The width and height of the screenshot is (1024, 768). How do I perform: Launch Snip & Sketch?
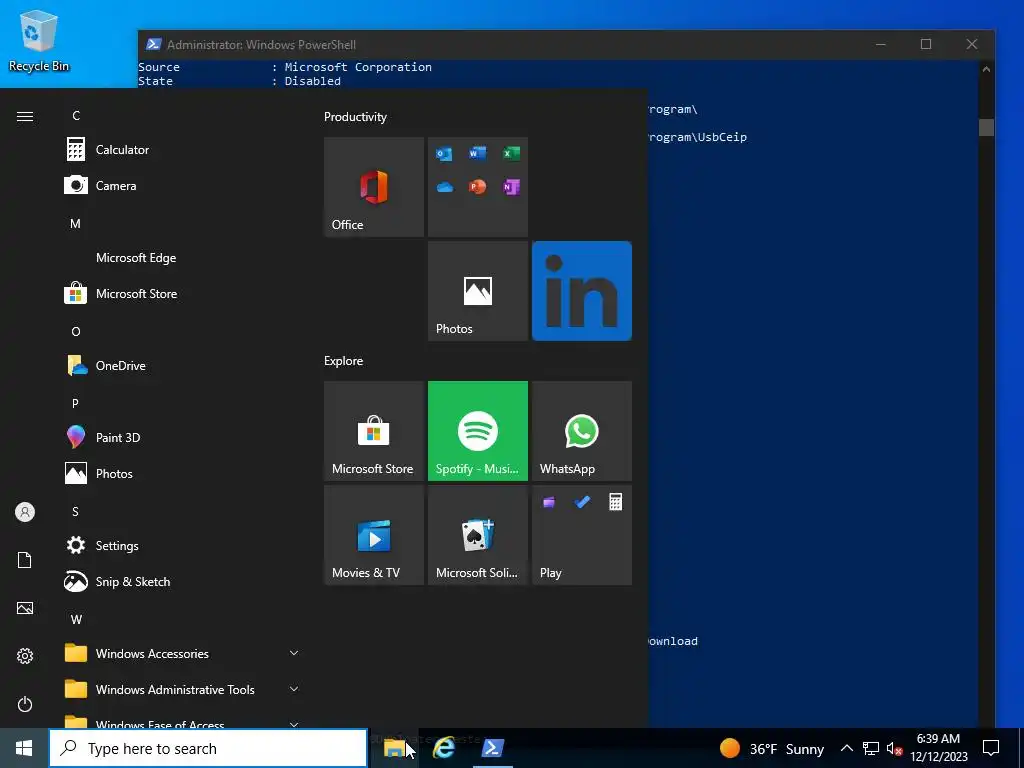click(181, 581)
